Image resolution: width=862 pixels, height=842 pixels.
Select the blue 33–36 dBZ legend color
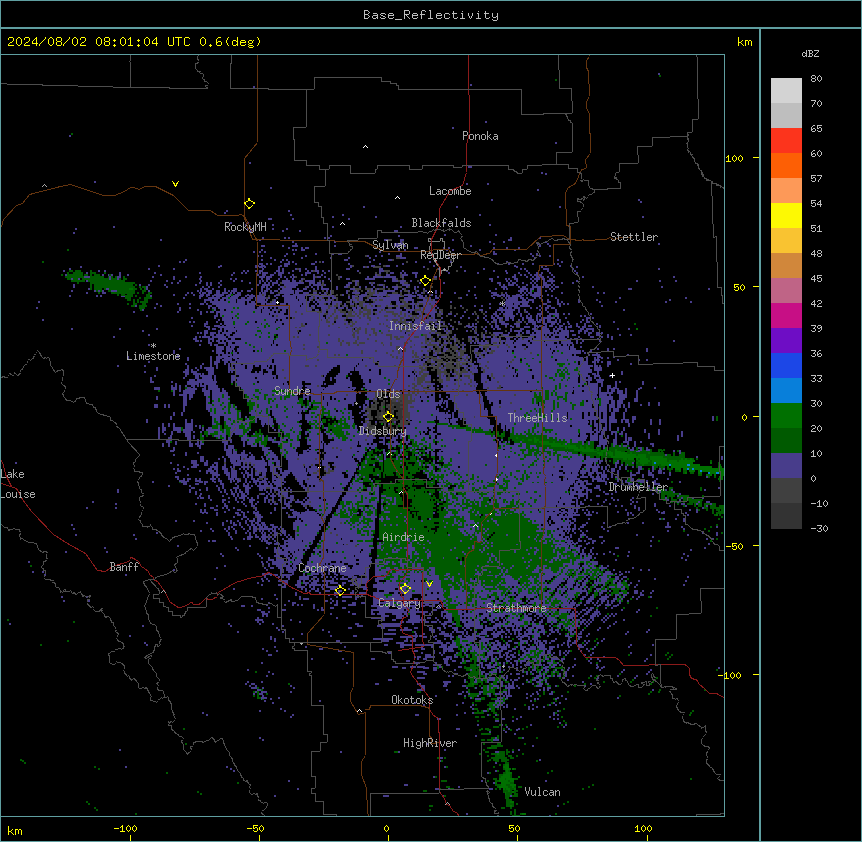coord(786,365)
